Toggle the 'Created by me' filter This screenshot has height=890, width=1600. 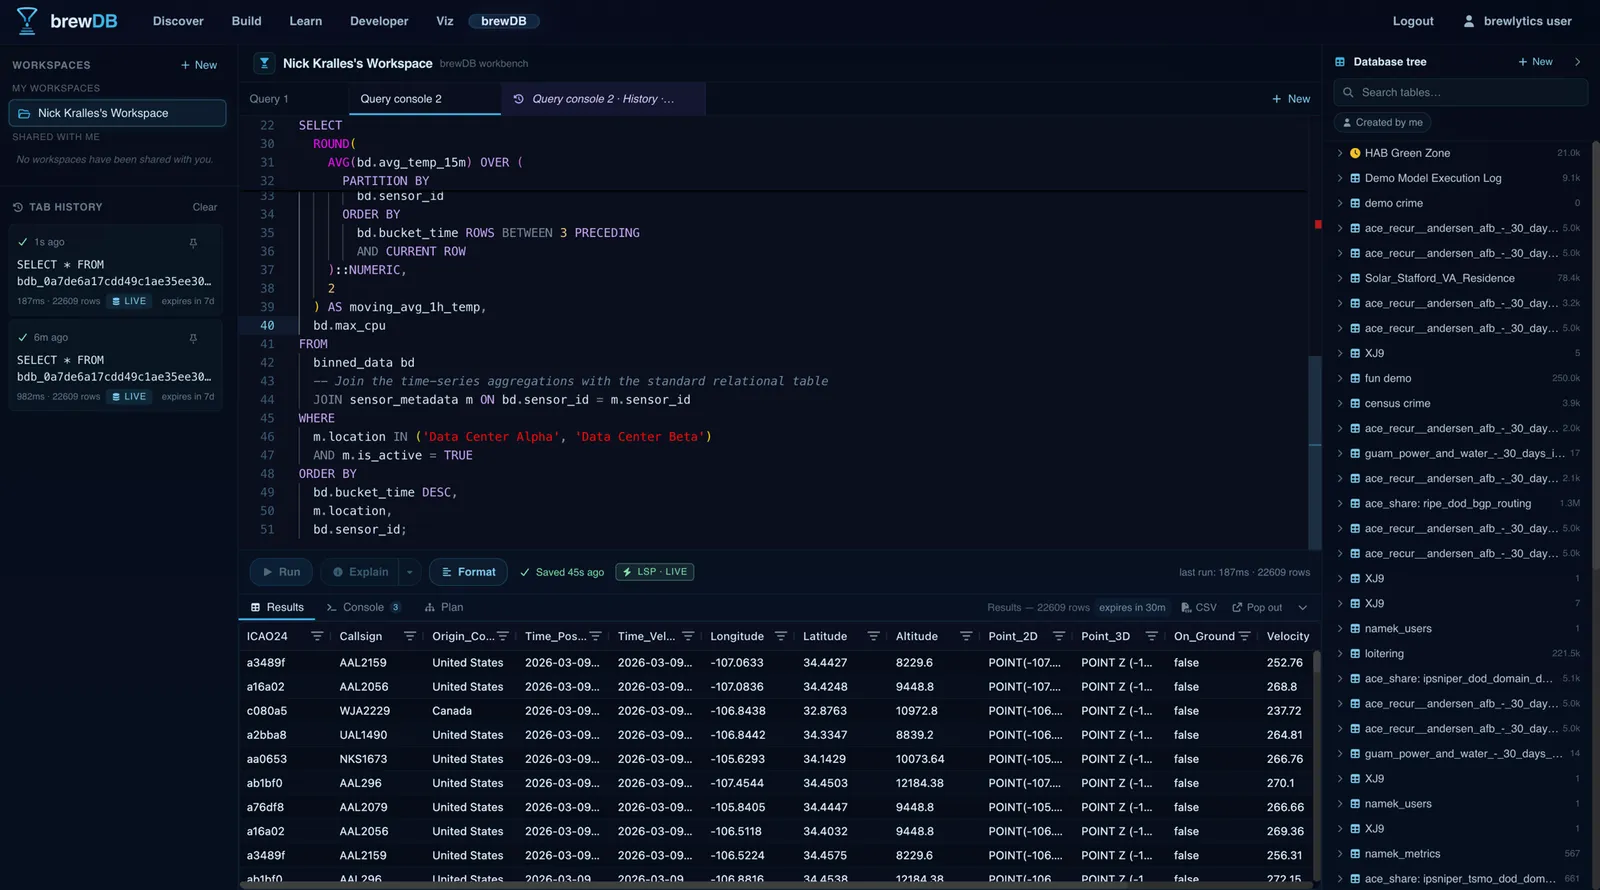pos(1382,122)
